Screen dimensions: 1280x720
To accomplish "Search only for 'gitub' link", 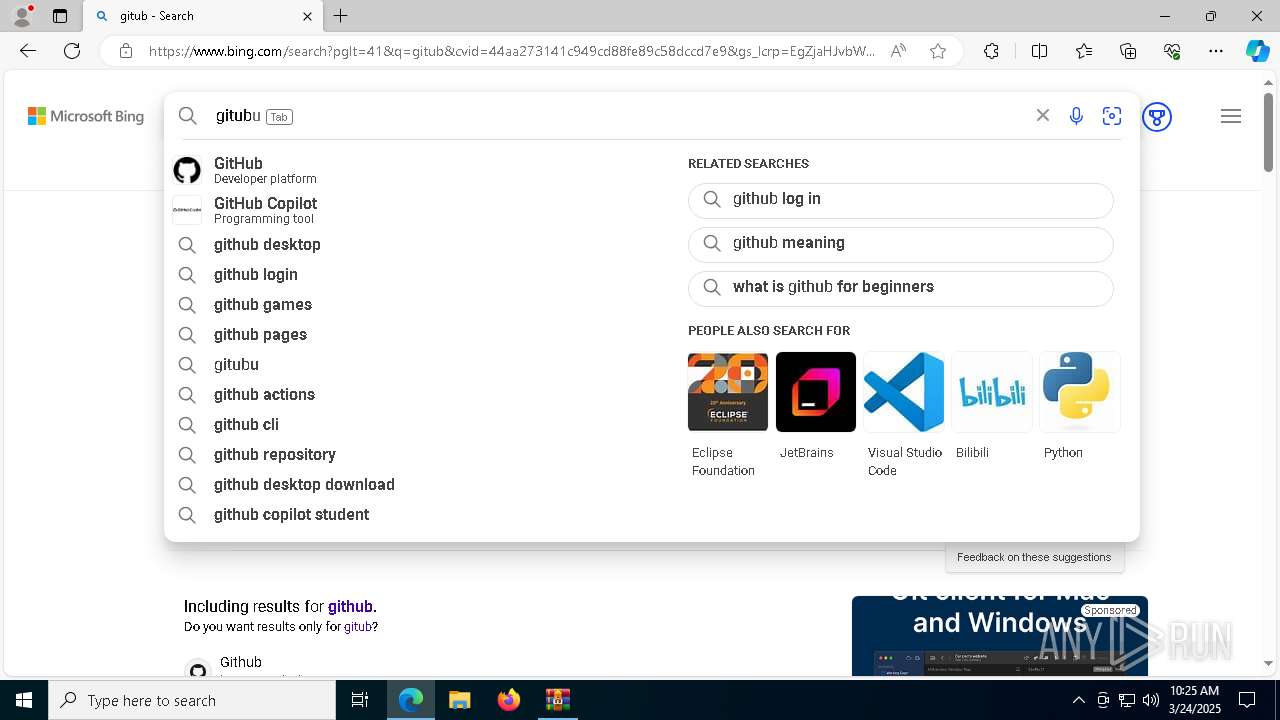I will (x=357, y=627).
